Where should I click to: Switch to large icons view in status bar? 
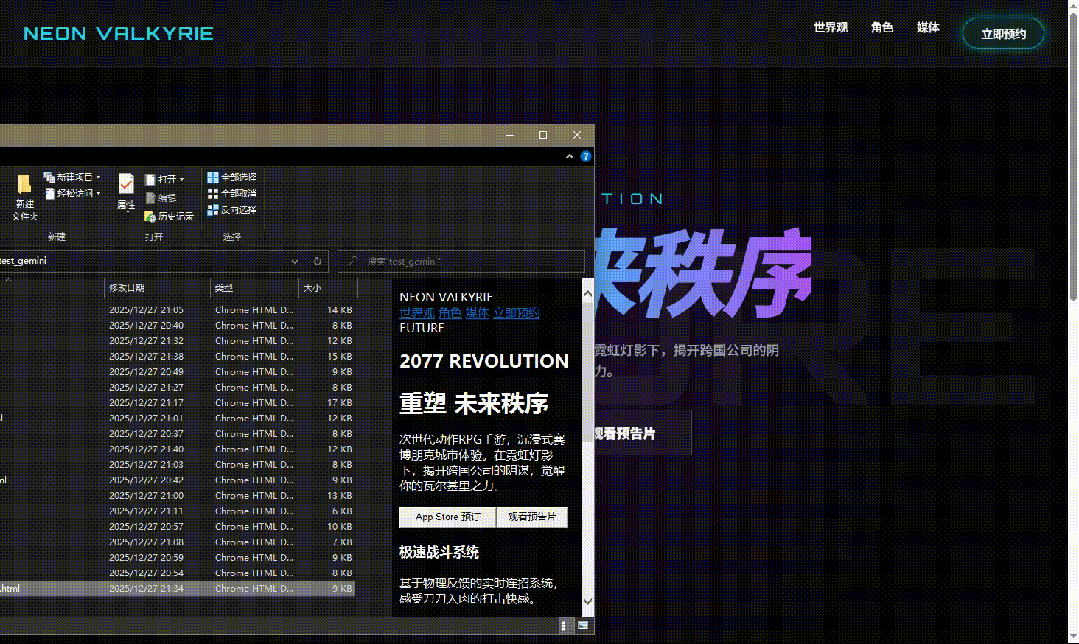pyautogui.click(x=583, y=625)
